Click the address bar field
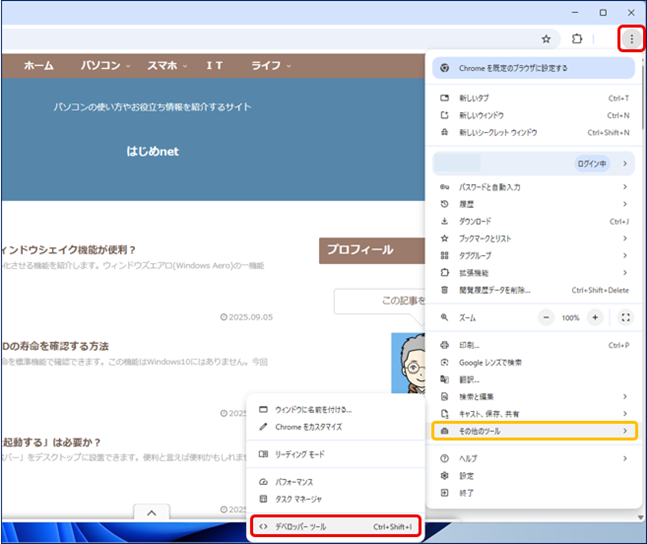 281,39
